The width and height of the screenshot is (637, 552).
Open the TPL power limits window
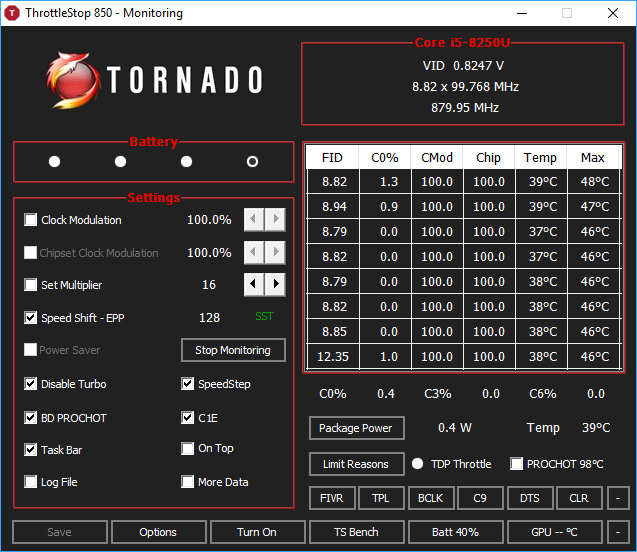coord(381,498)
